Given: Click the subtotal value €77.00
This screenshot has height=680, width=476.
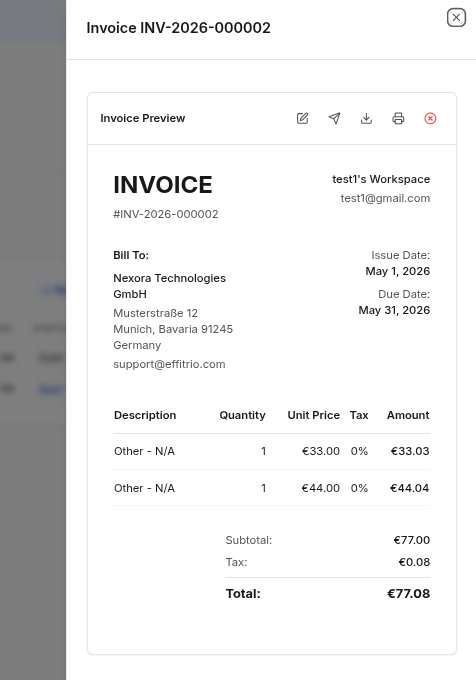Looking at the screenshot, I should (x=411, y=540).
